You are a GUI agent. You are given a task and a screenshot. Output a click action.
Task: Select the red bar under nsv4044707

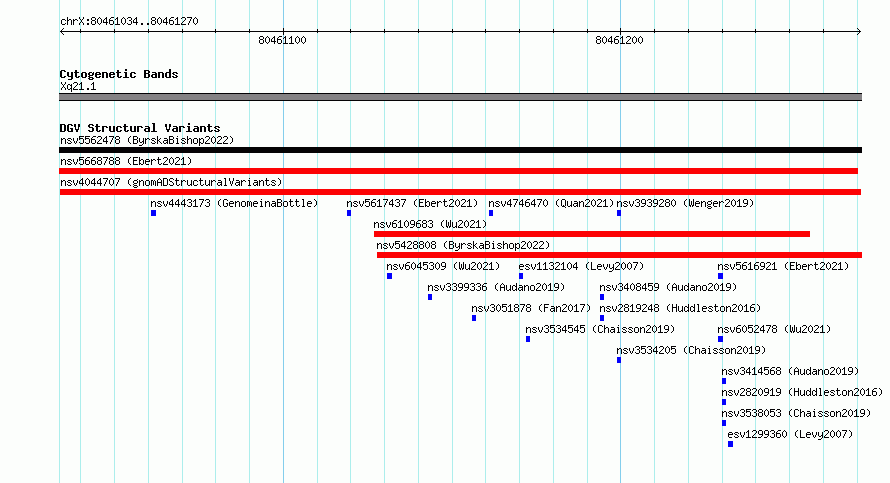click(460, 192)
